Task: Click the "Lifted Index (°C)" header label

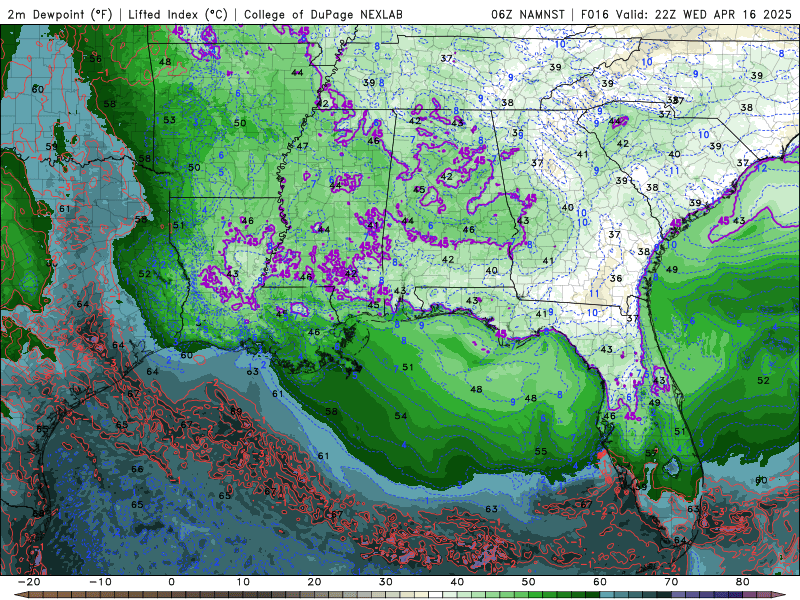Action: click(178, 14)
